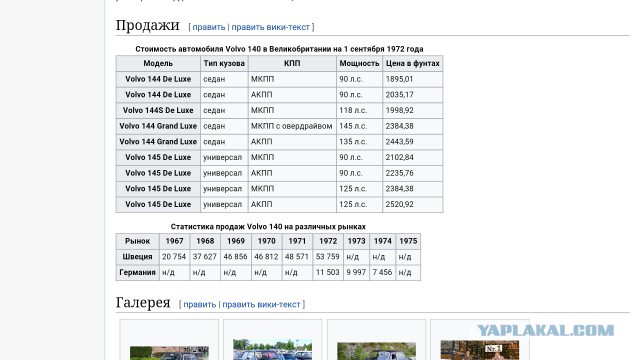Click sales value '11 503'
The height and width of the screenshot is (360, 640).
pyautogui.click(x=328, y=272)
